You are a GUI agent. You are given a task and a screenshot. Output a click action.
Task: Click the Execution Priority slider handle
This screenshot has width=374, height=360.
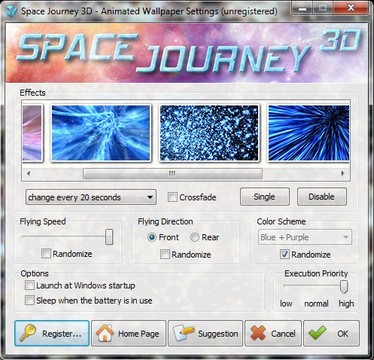click(x=344, y=286)
